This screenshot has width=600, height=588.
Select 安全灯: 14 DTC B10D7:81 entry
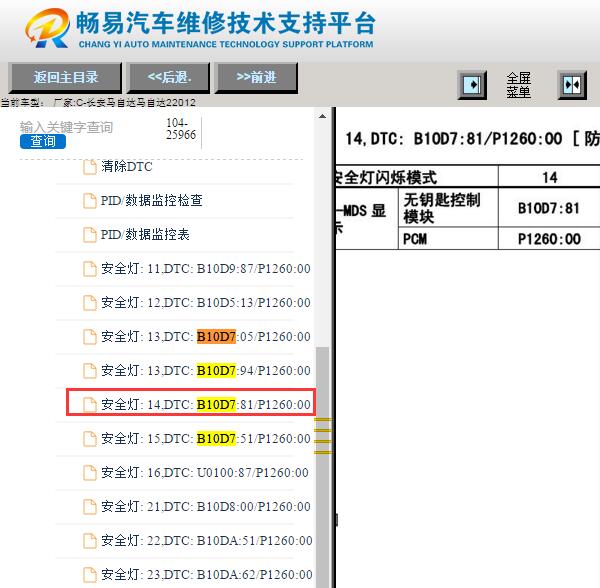pyautogui.click(x=206, y=404)
